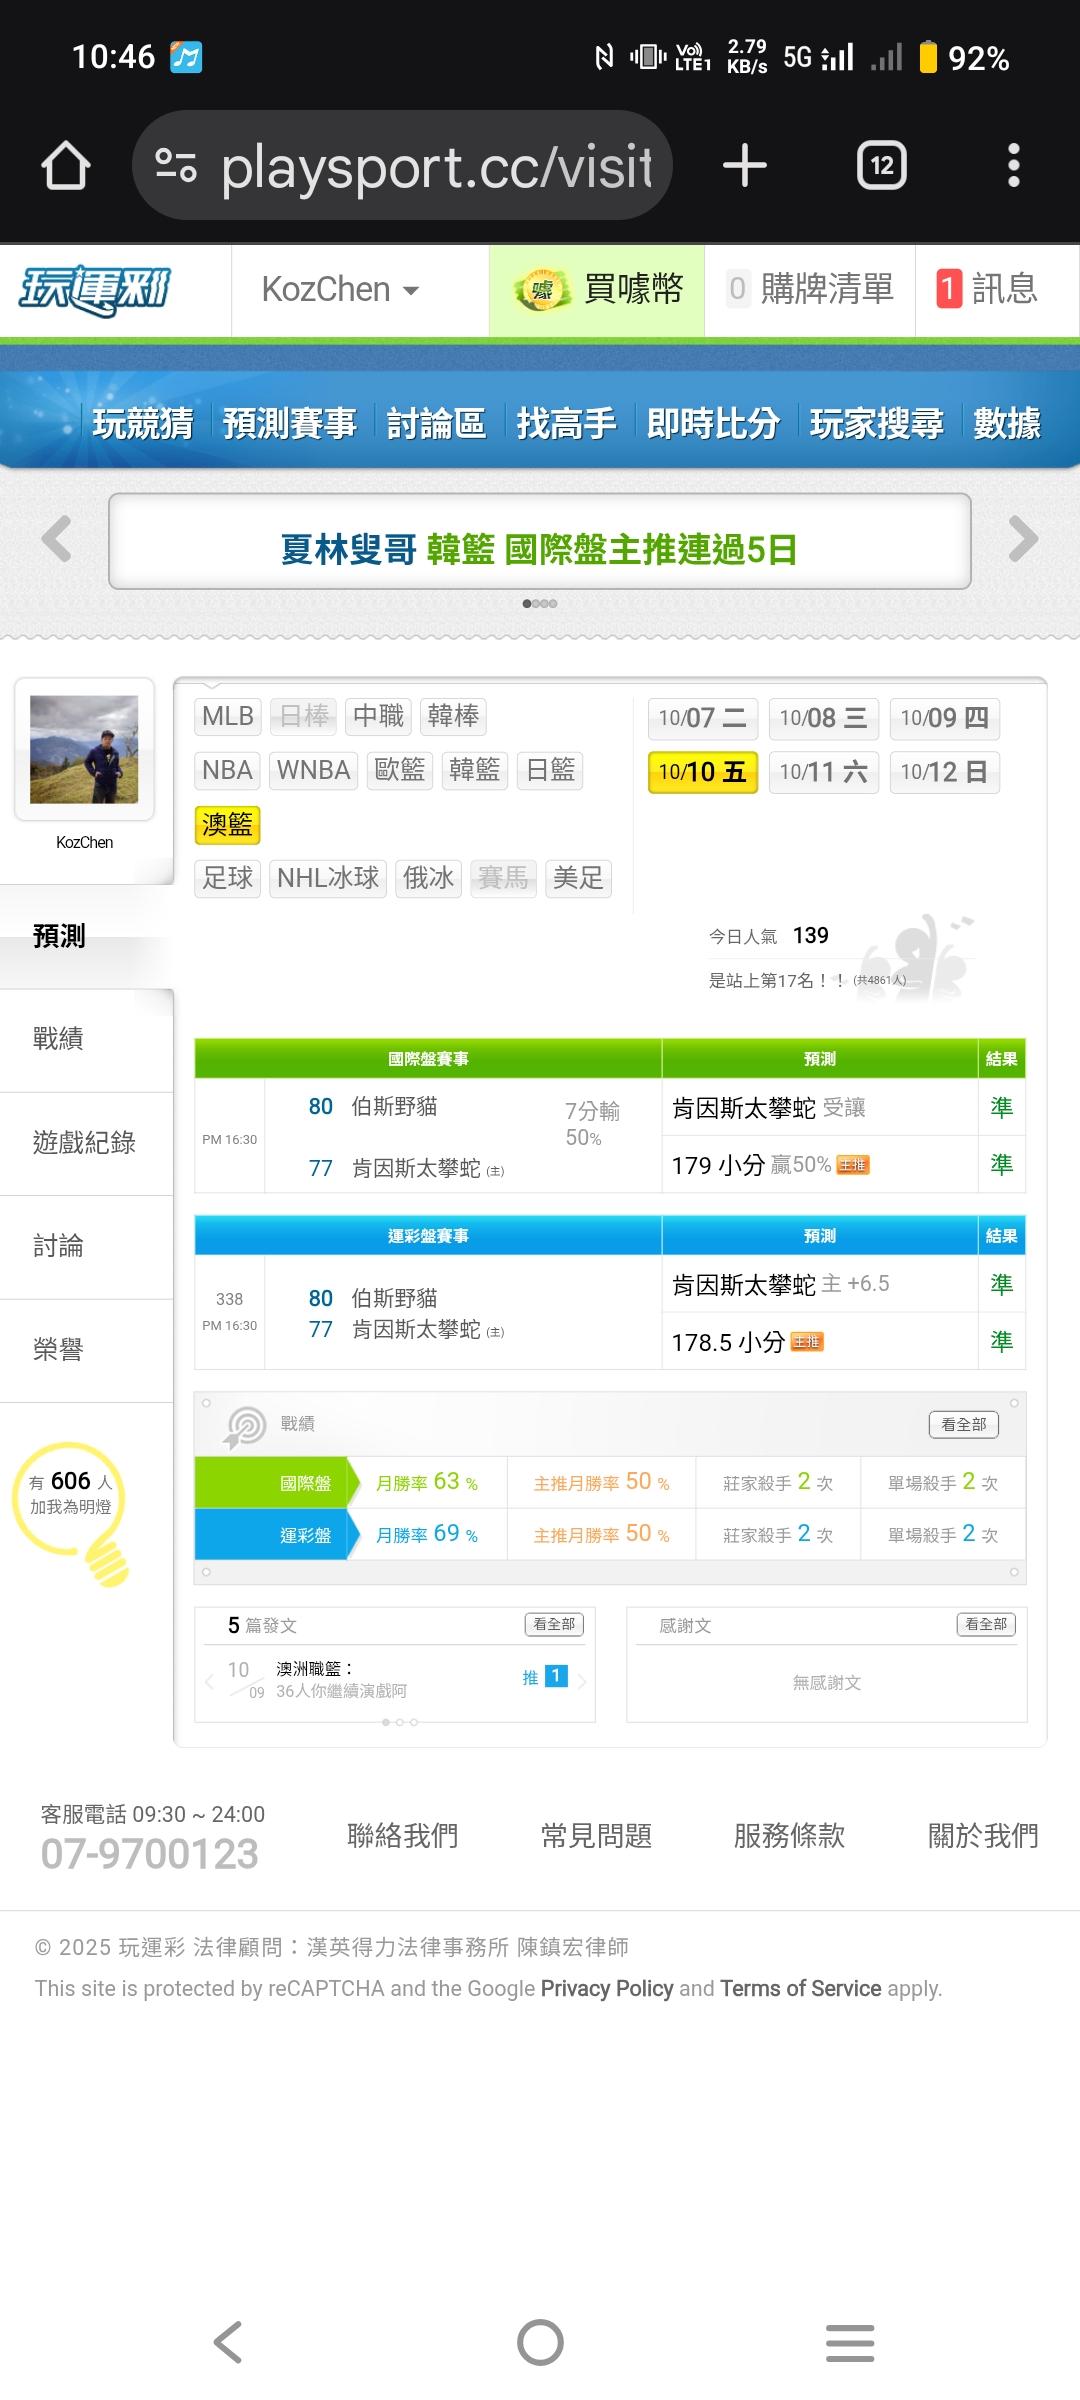1080x2400 pixels.
Task: Open 玩家搜尋 player search
Action: [877, 423]
